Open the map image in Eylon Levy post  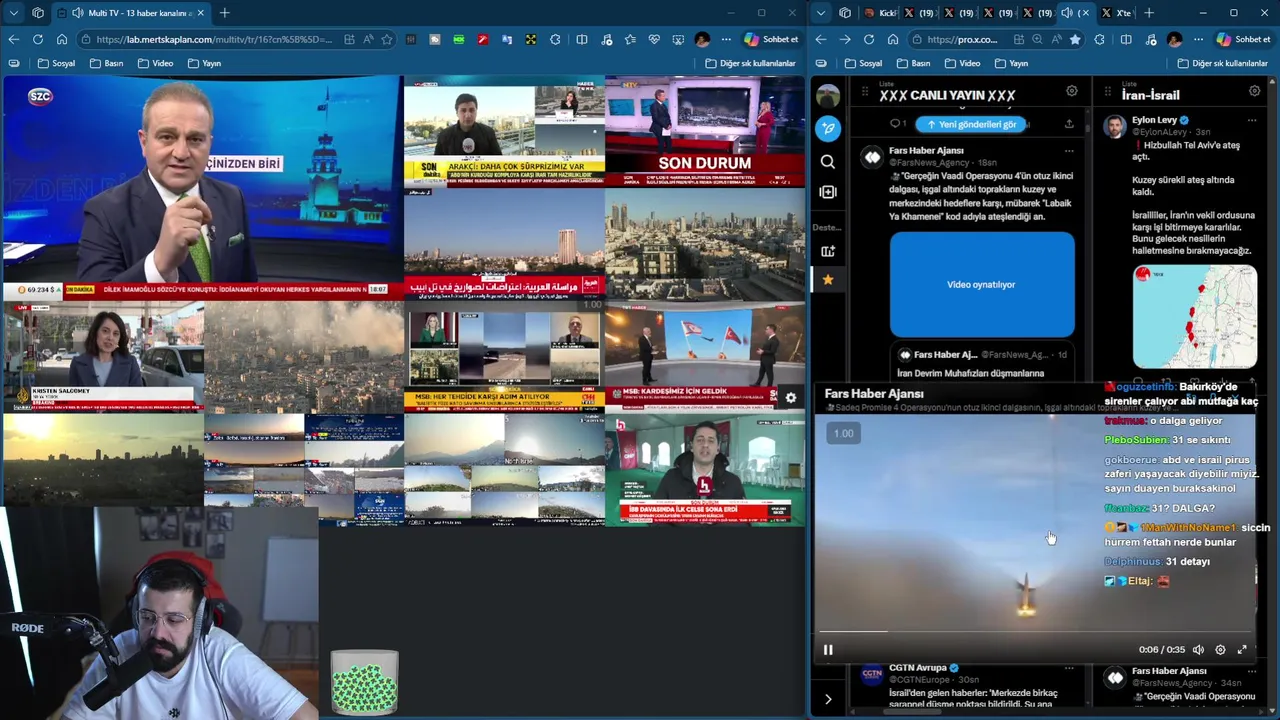(x=1195, y=317)
